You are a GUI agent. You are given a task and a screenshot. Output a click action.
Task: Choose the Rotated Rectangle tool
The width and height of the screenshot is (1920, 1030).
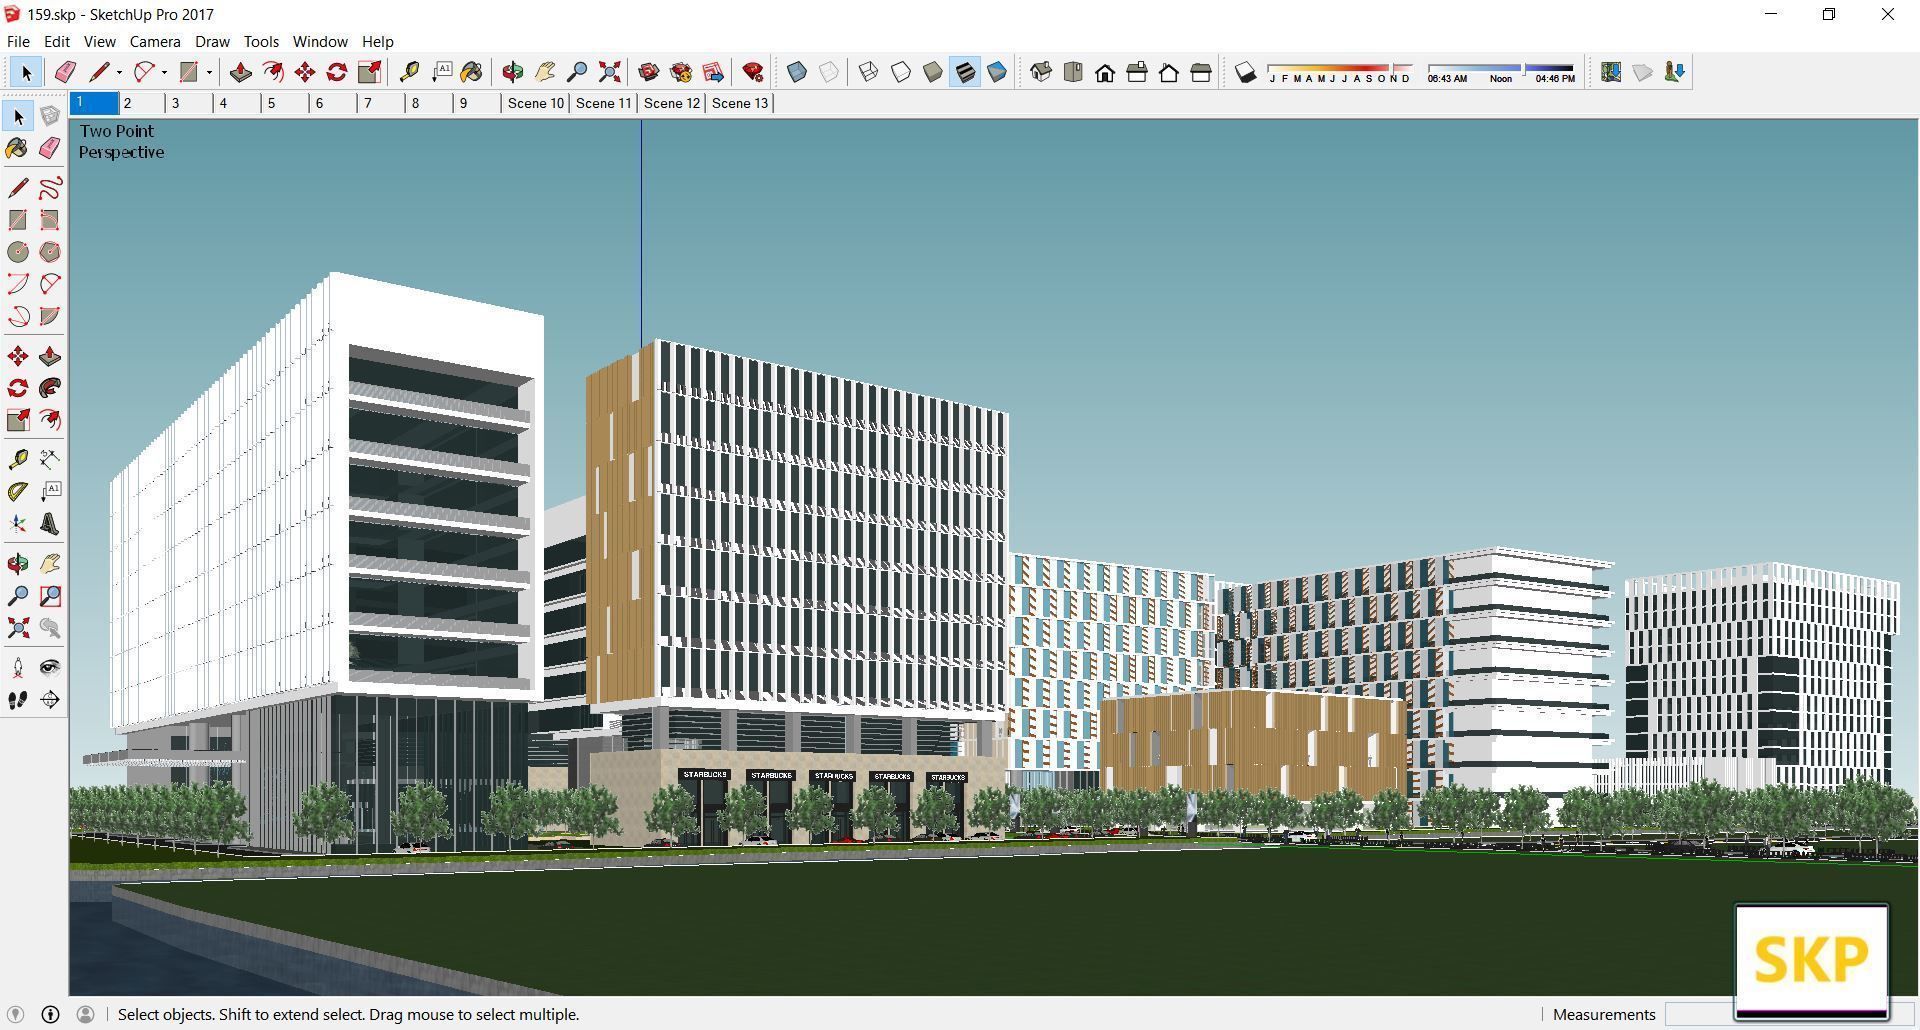(50, 220)
